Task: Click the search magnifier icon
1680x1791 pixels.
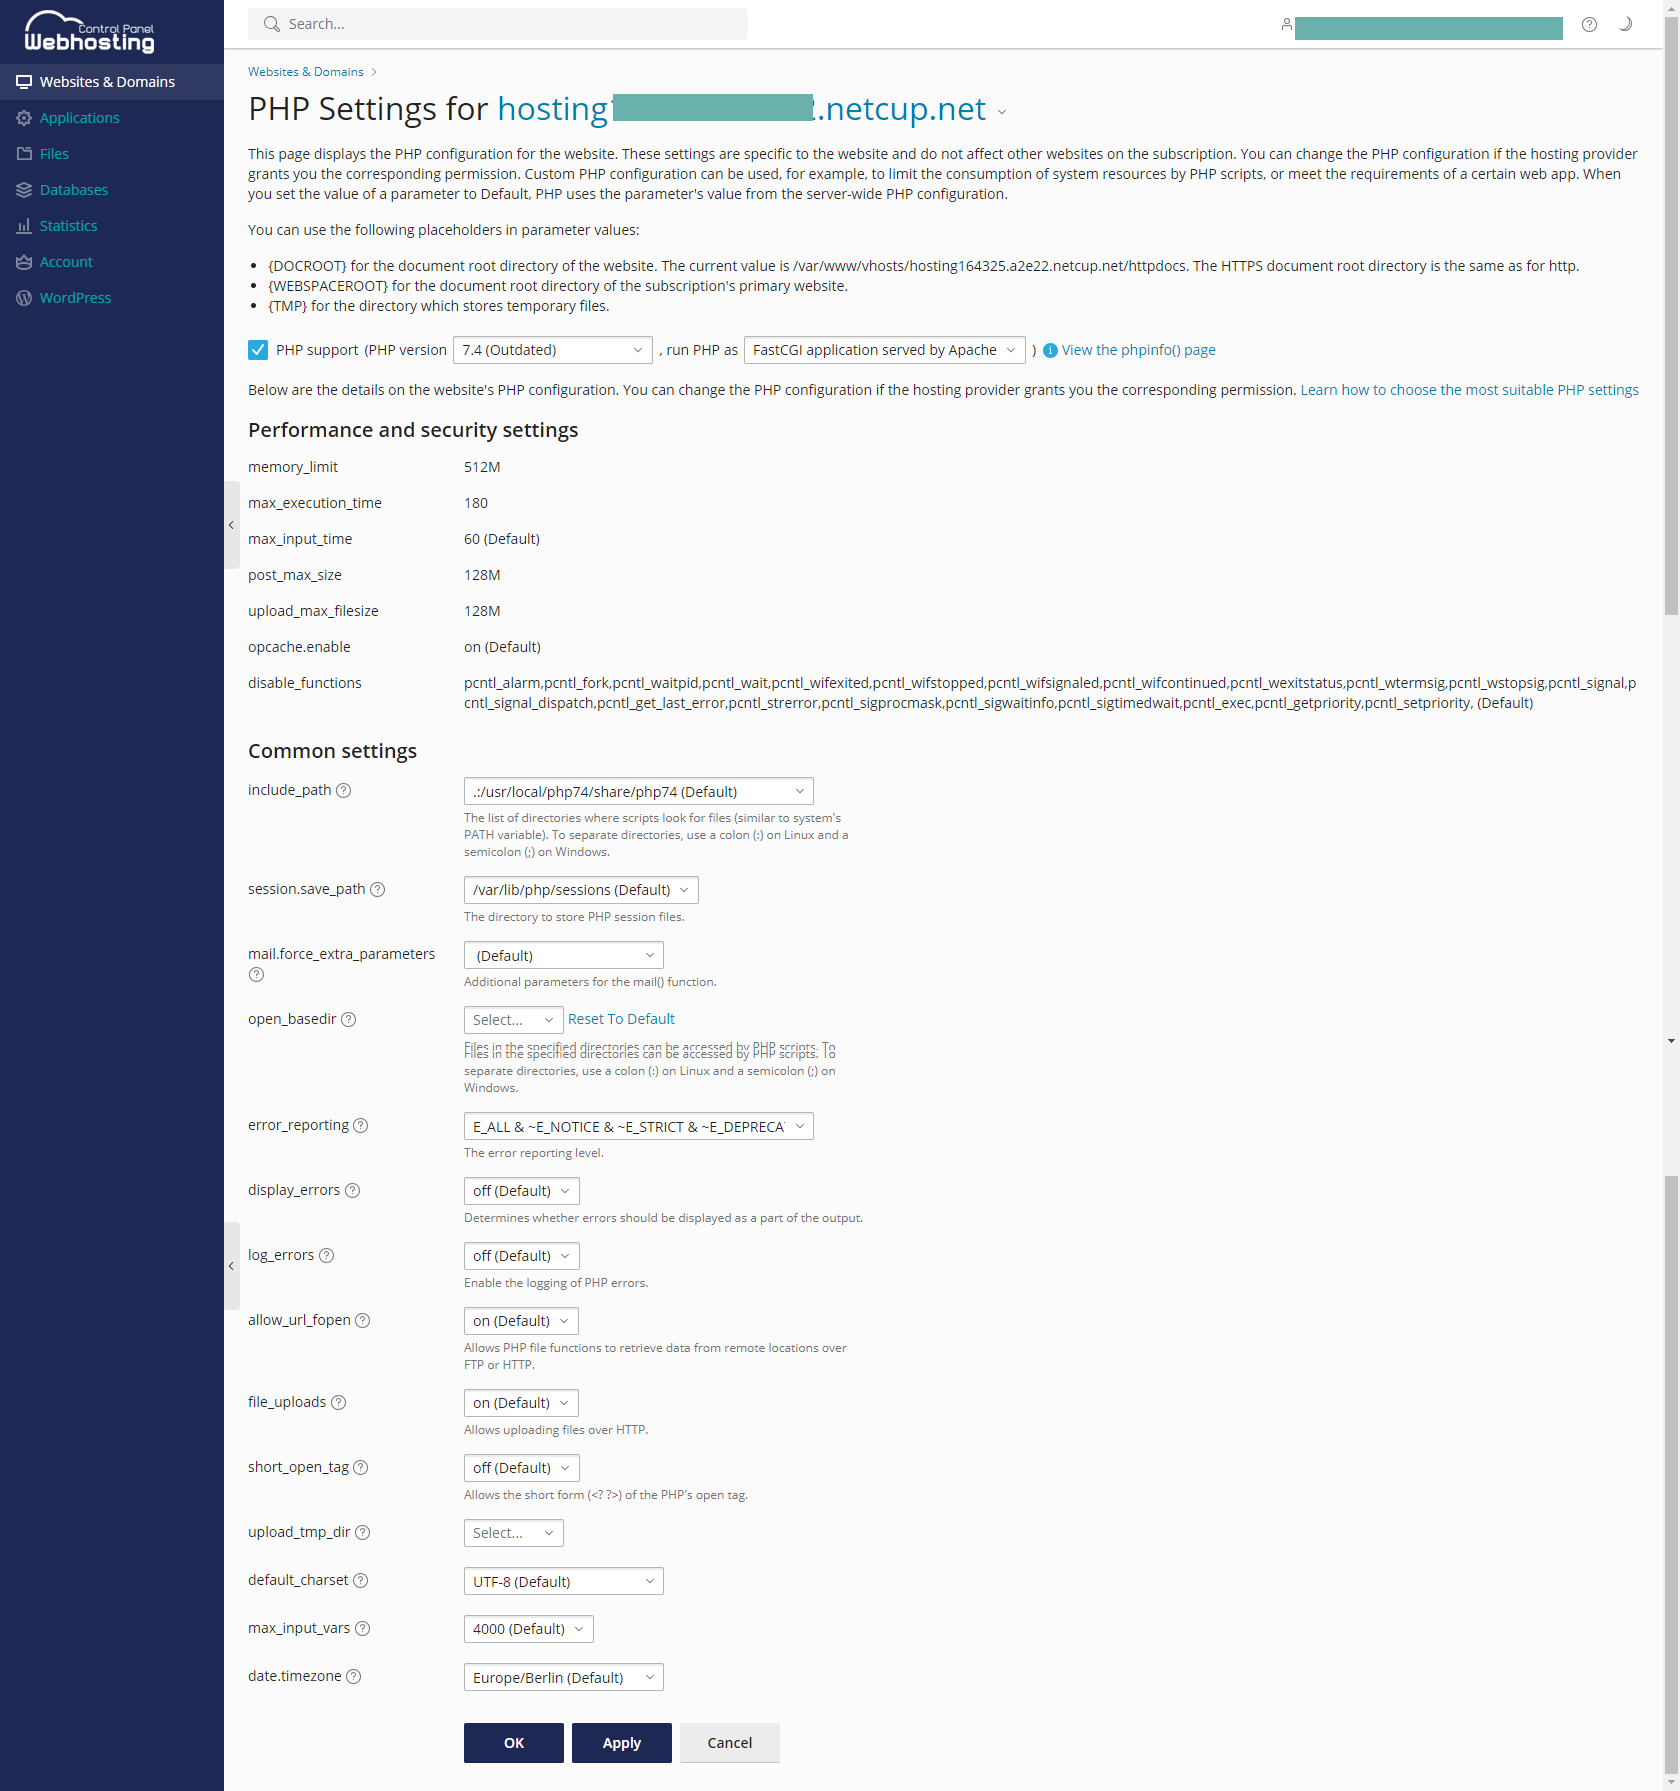Action: 271,24
